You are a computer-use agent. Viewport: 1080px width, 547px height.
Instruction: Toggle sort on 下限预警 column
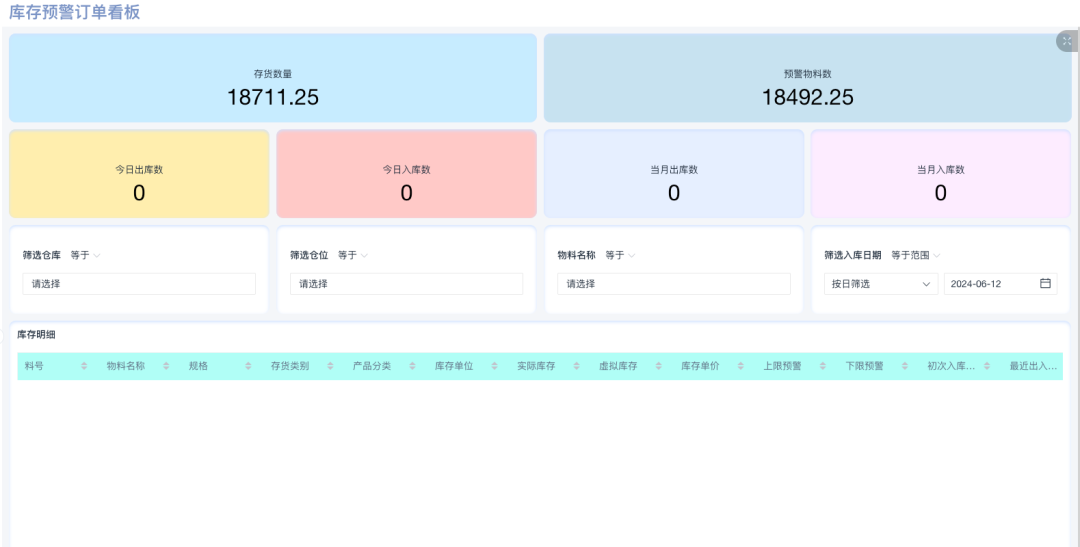904,367
